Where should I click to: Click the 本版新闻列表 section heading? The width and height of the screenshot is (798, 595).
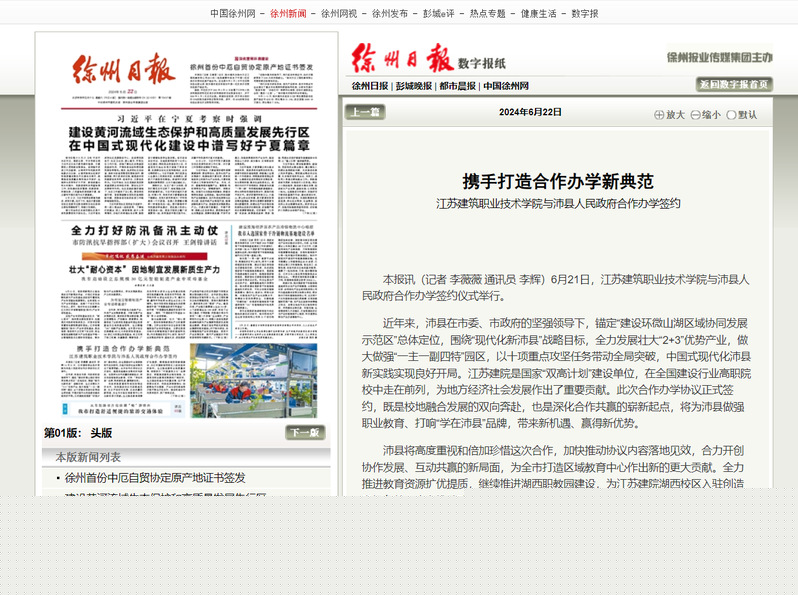88,457
